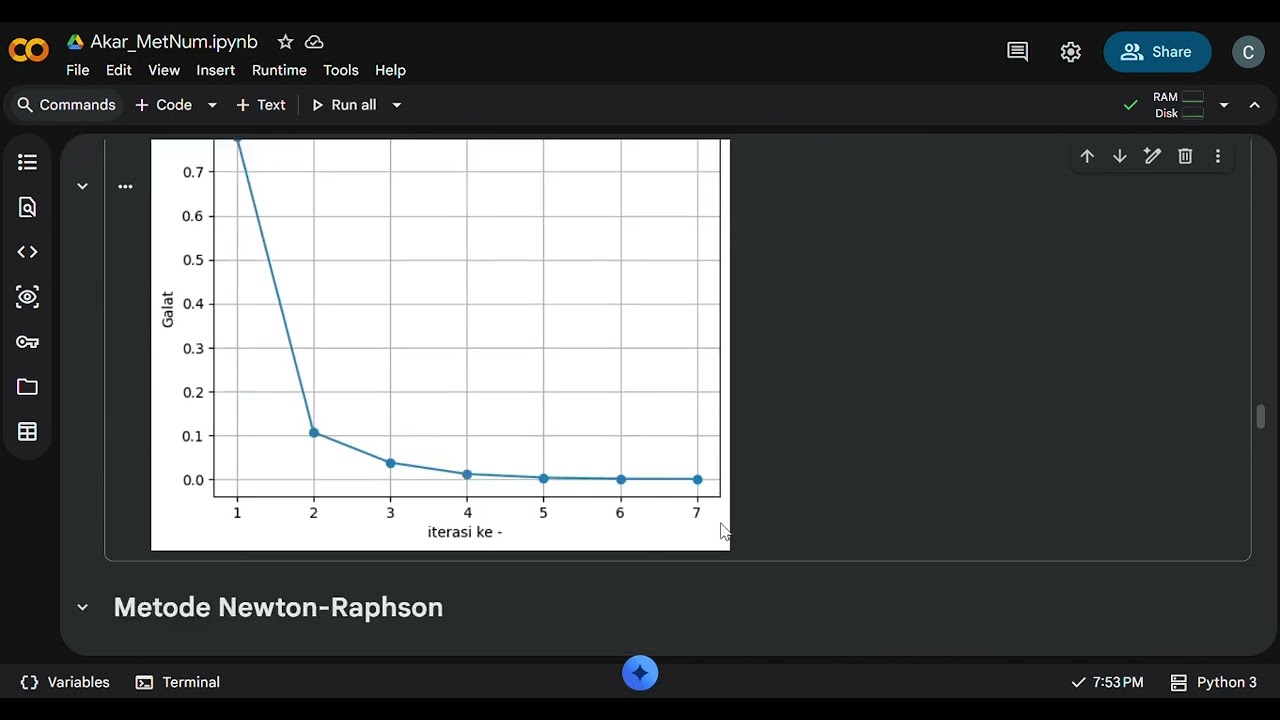
Task: Add a new Text cell
Action: pos(261,105)
